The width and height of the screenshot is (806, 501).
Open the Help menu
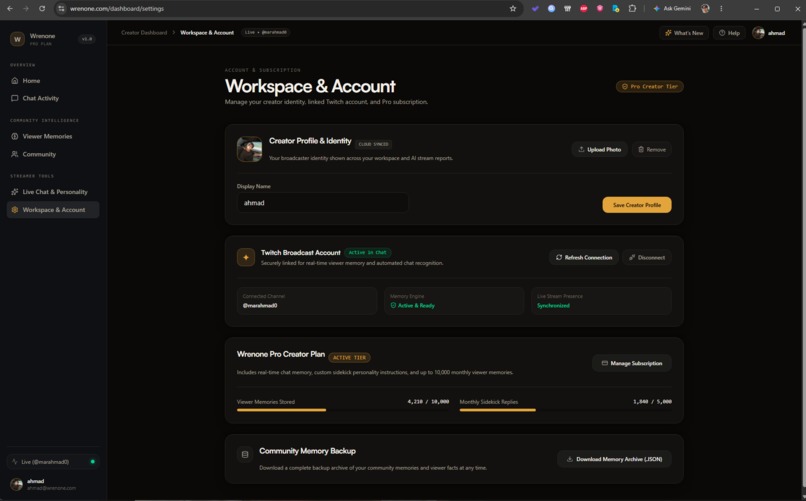point(729,33)
